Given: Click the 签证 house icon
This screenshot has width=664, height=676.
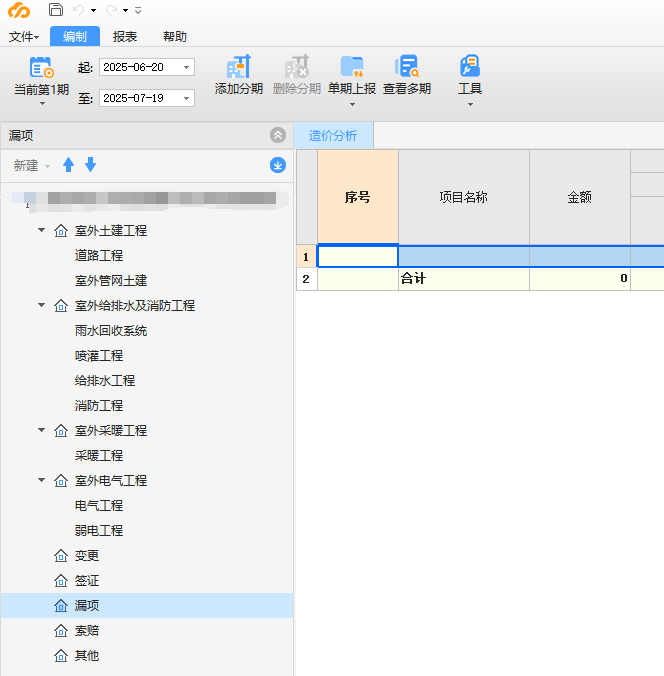Looking at the screenshot, I should click(x=61, y=581).
